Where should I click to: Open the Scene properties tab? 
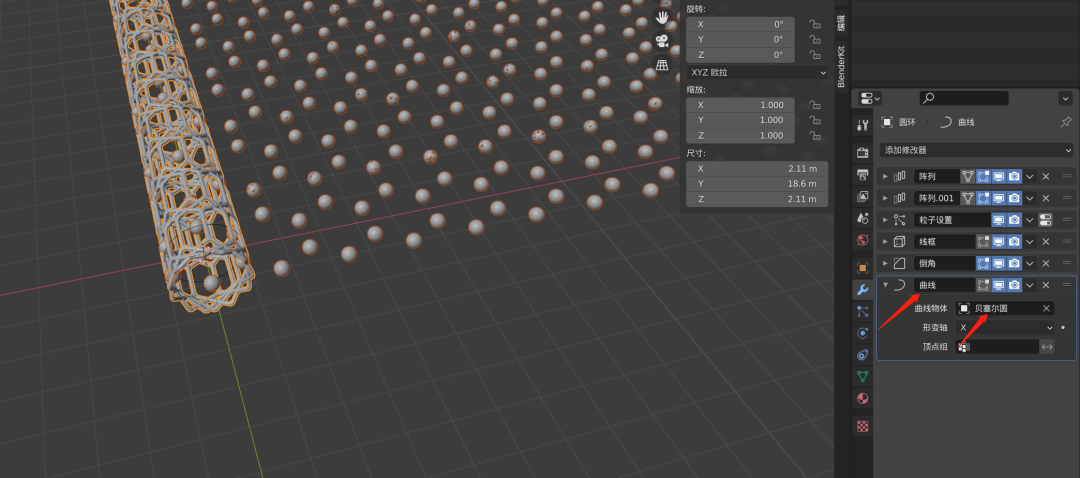click(x=862, y=218)
